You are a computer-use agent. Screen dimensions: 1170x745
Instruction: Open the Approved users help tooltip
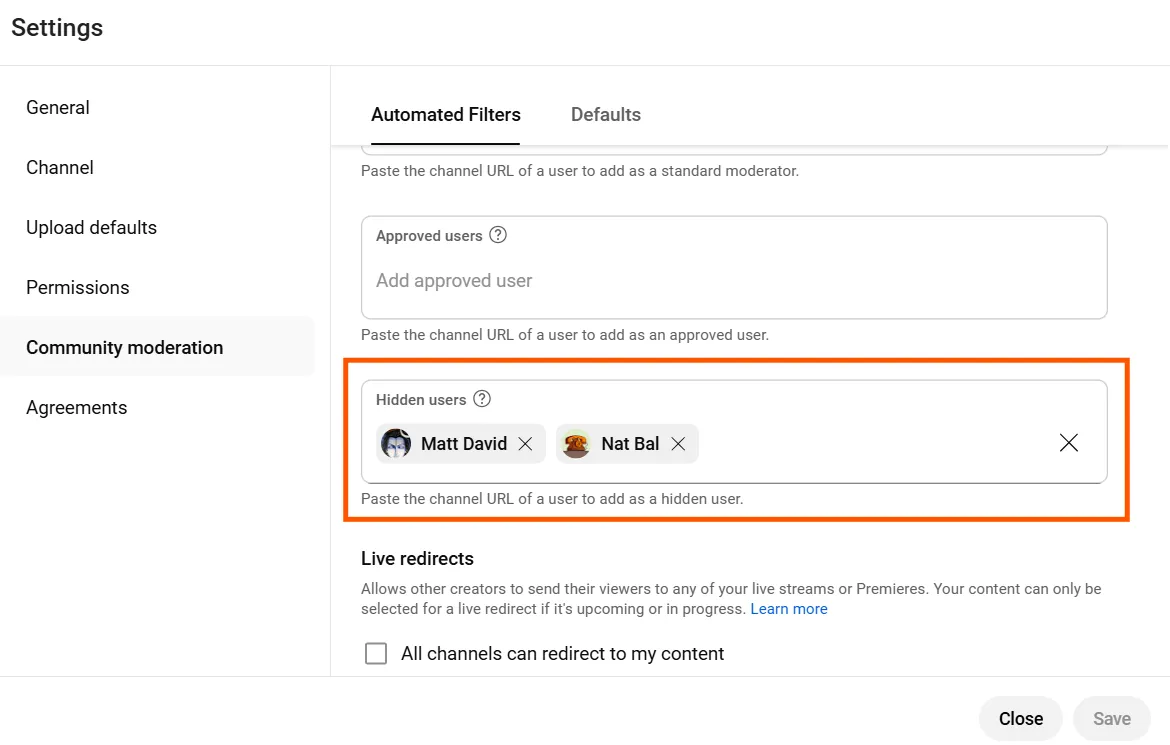497,235
